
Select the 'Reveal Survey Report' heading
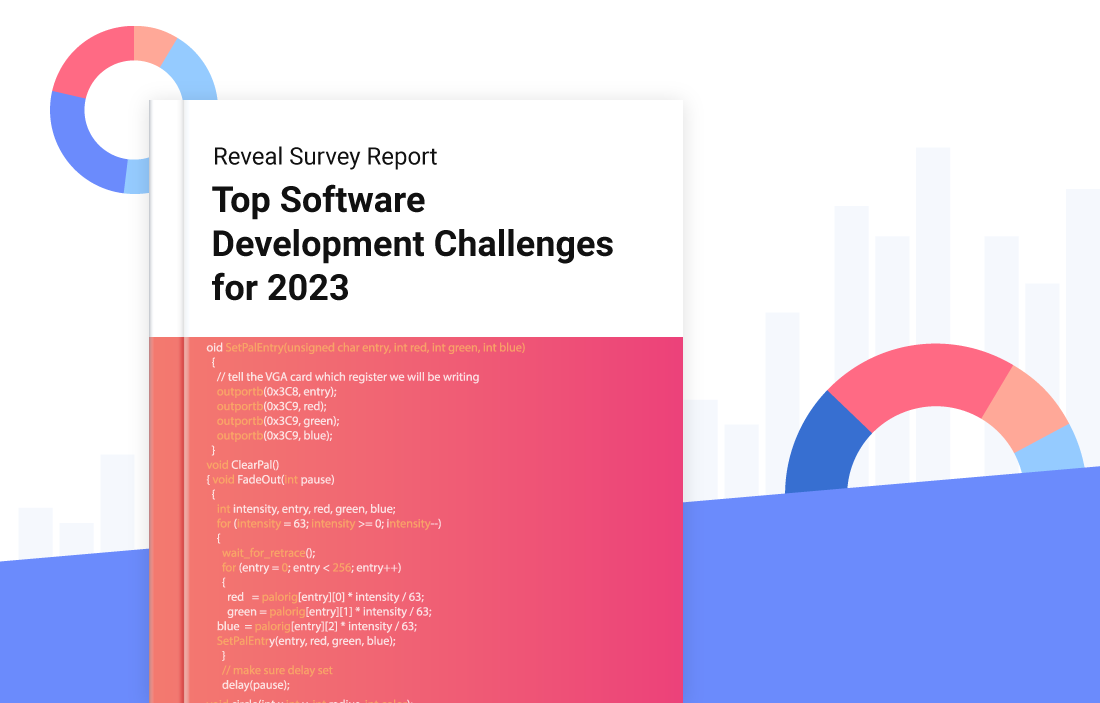(x=324, y=156)
